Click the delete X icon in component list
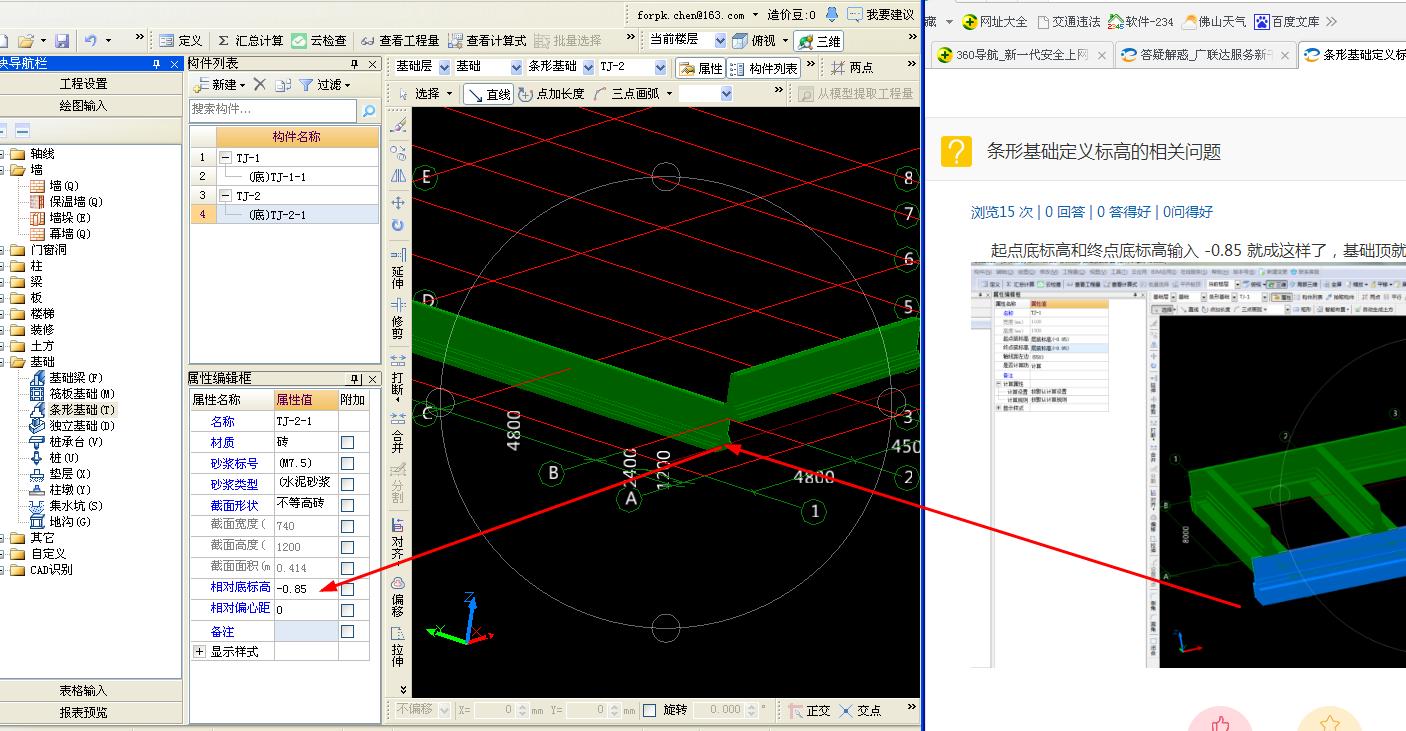 tap(259, 85)
